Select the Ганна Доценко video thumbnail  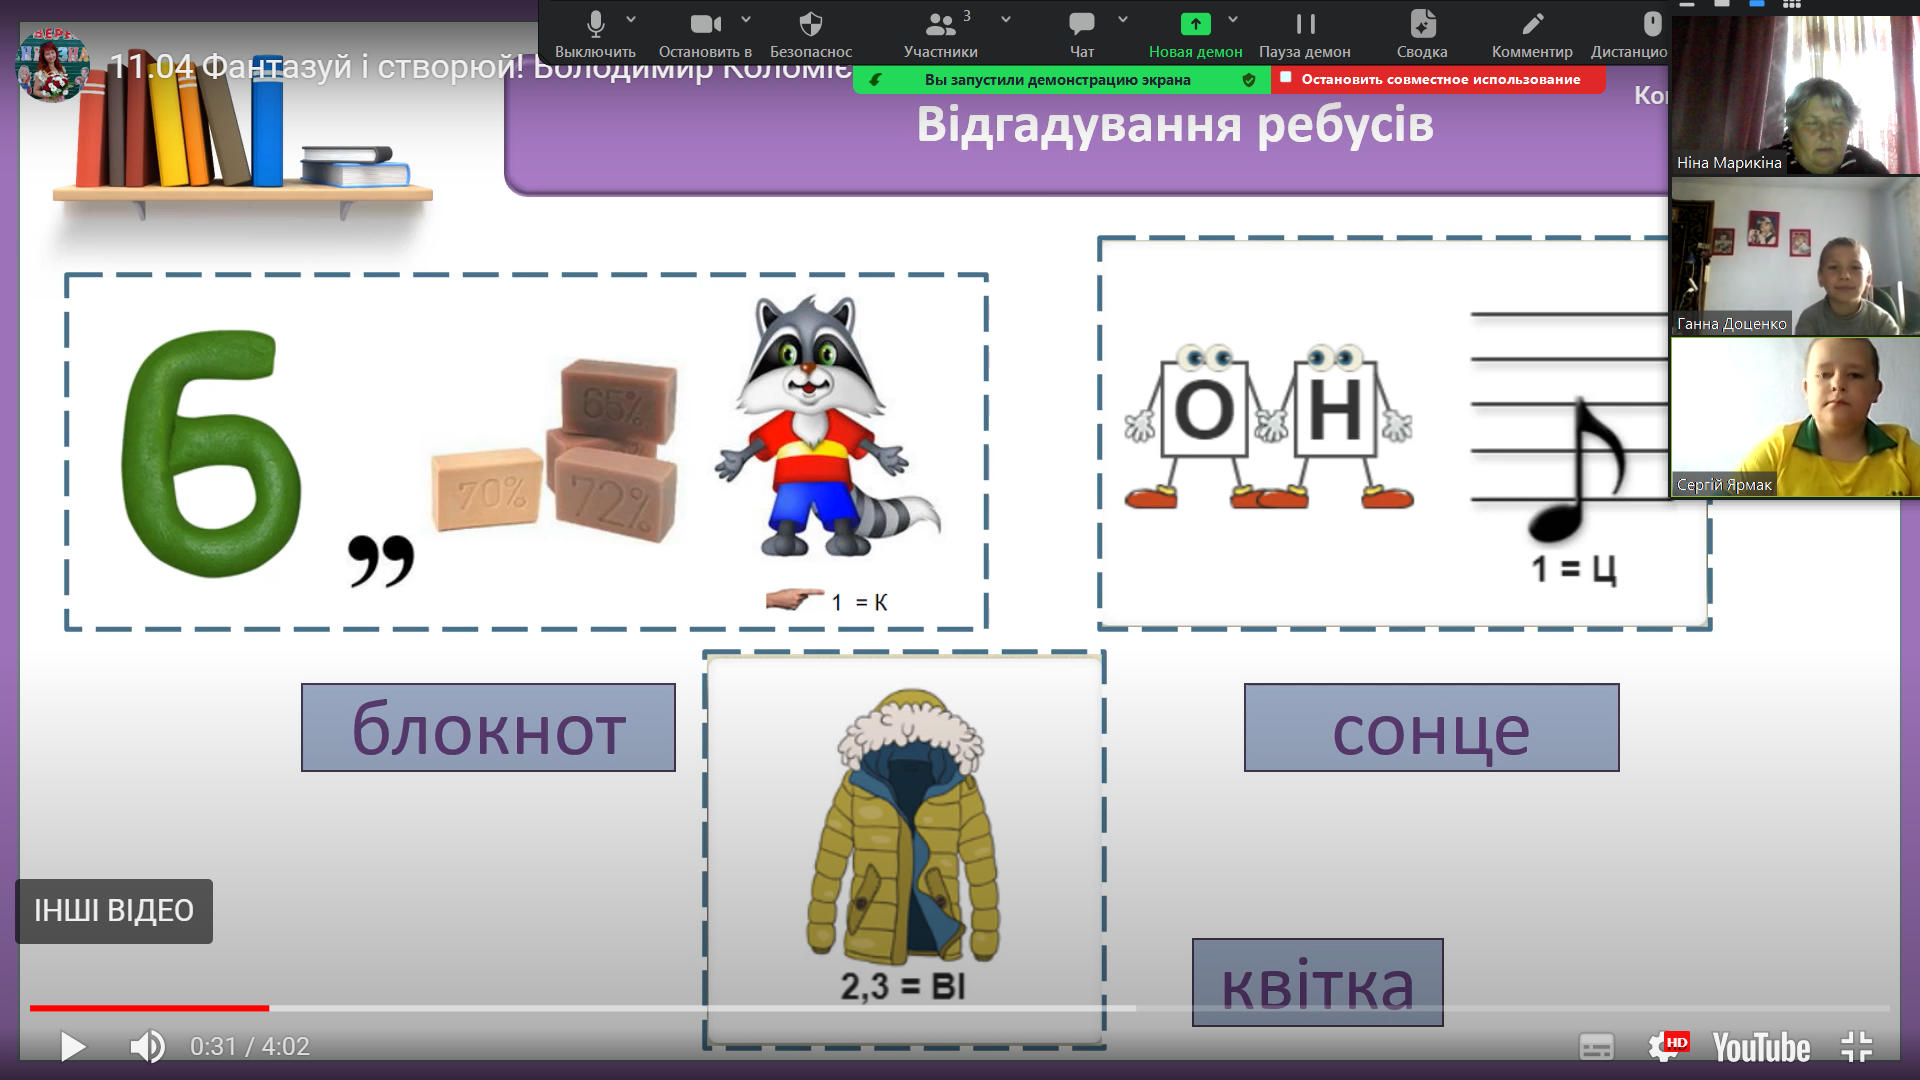1796,256
